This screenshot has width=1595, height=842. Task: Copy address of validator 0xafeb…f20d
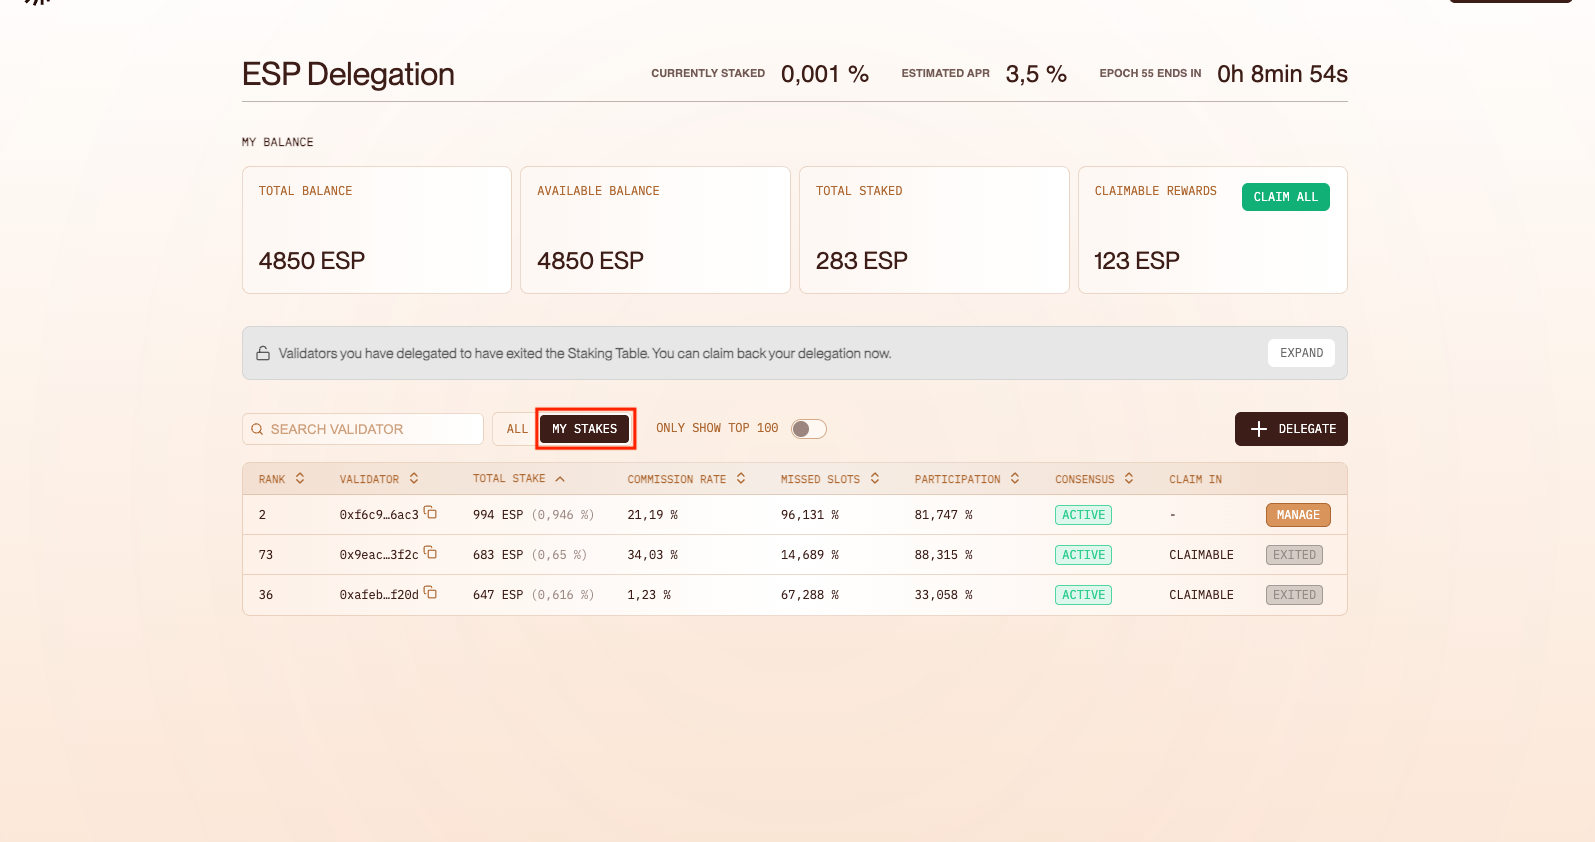(x=430, y=592)
